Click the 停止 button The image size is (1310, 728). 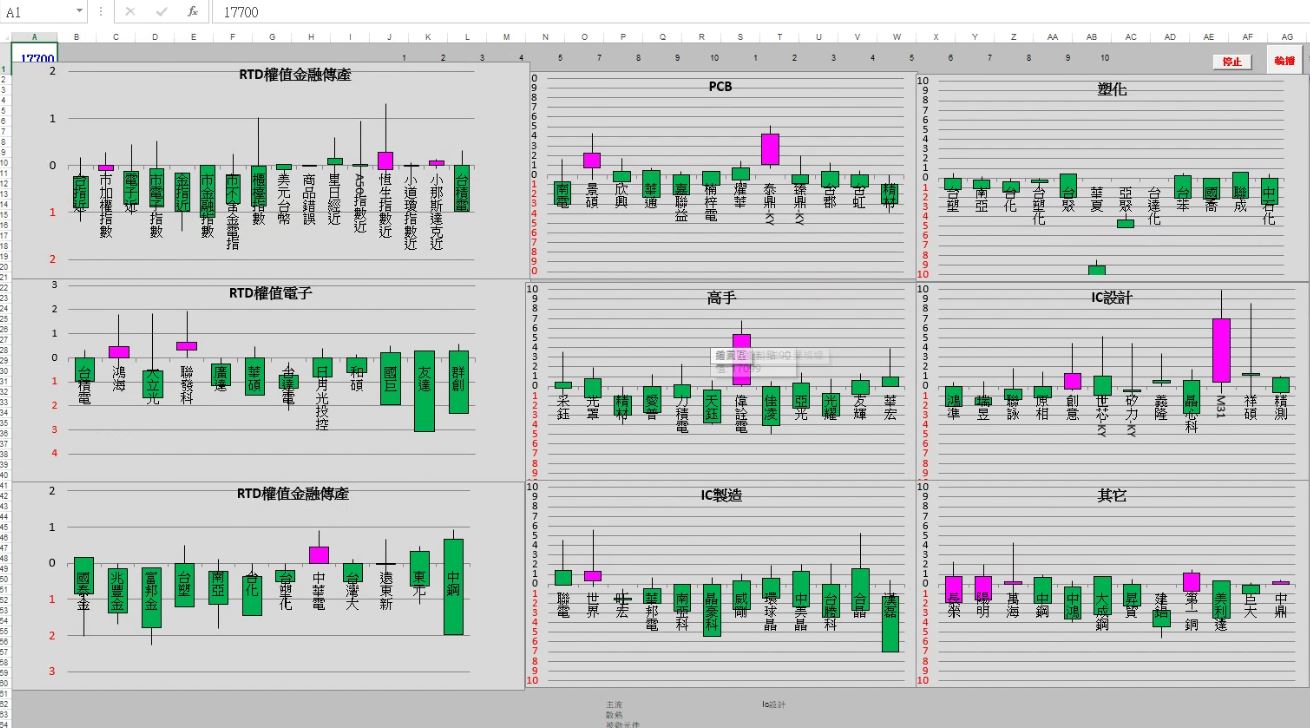1232,62
